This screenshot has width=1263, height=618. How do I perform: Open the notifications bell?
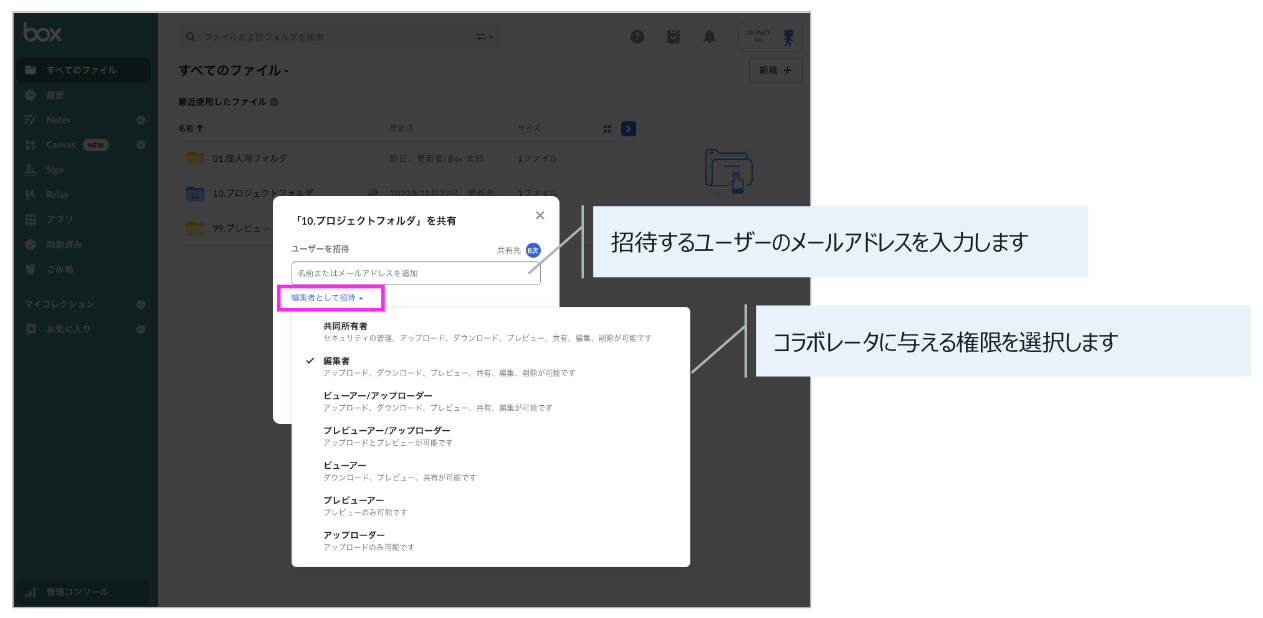(x=709, y=37)
